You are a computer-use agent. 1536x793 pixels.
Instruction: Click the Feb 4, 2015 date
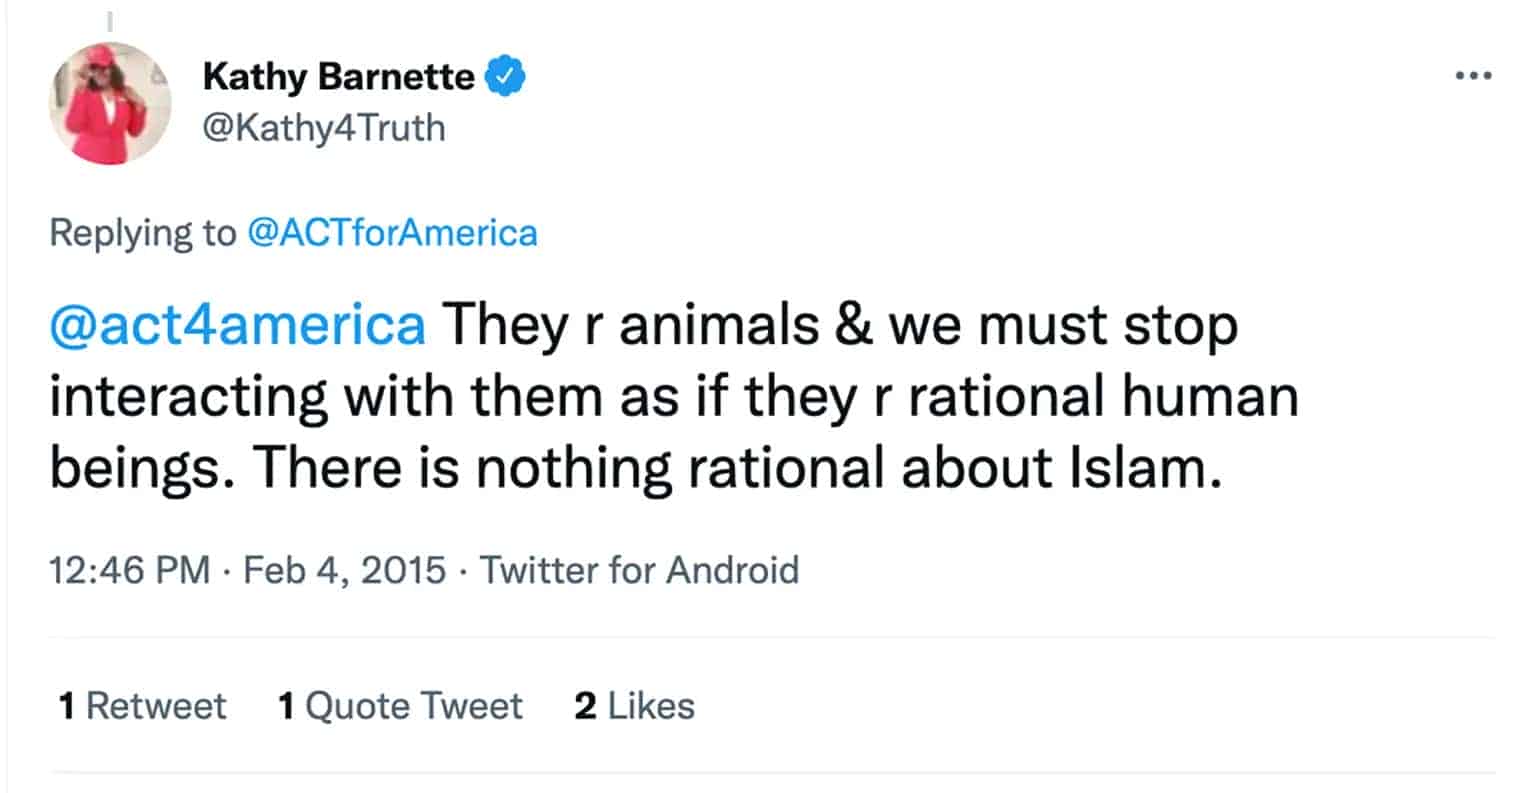(x=344, y=570)
